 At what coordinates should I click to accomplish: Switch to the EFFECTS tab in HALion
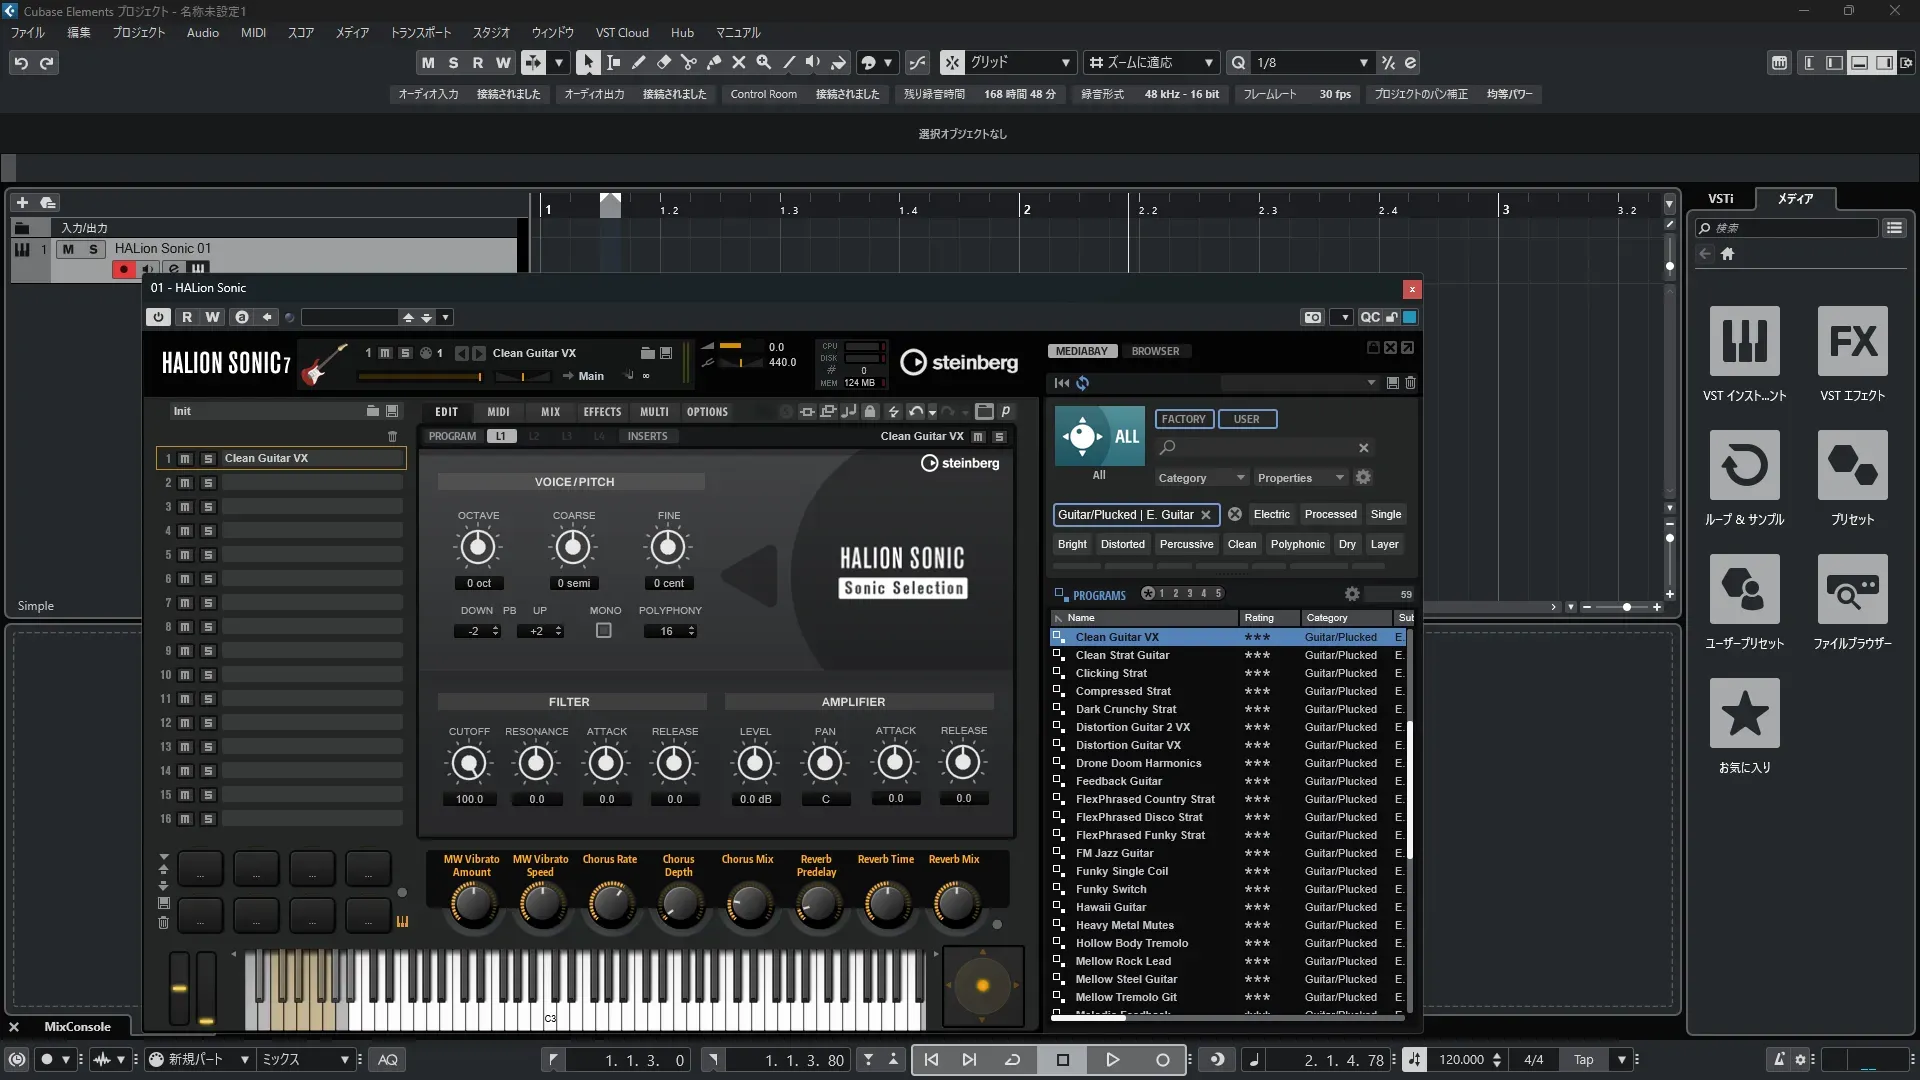tap(602, 412)
